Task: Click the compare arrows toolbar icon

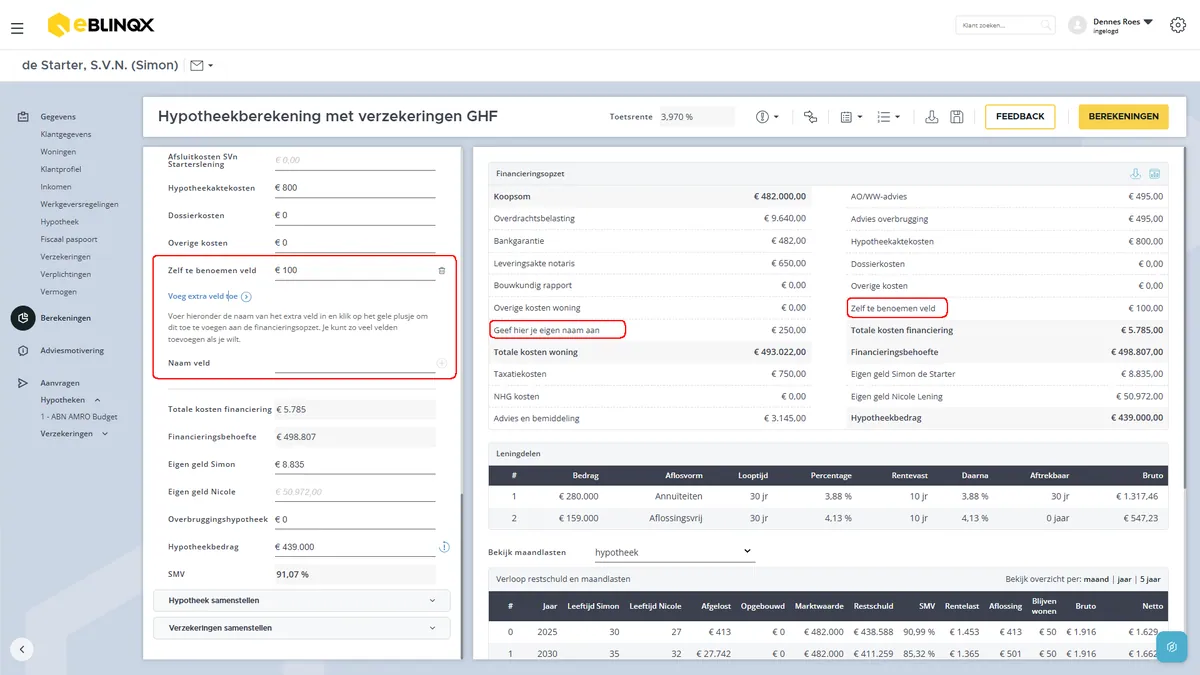Action: (810, 117)
